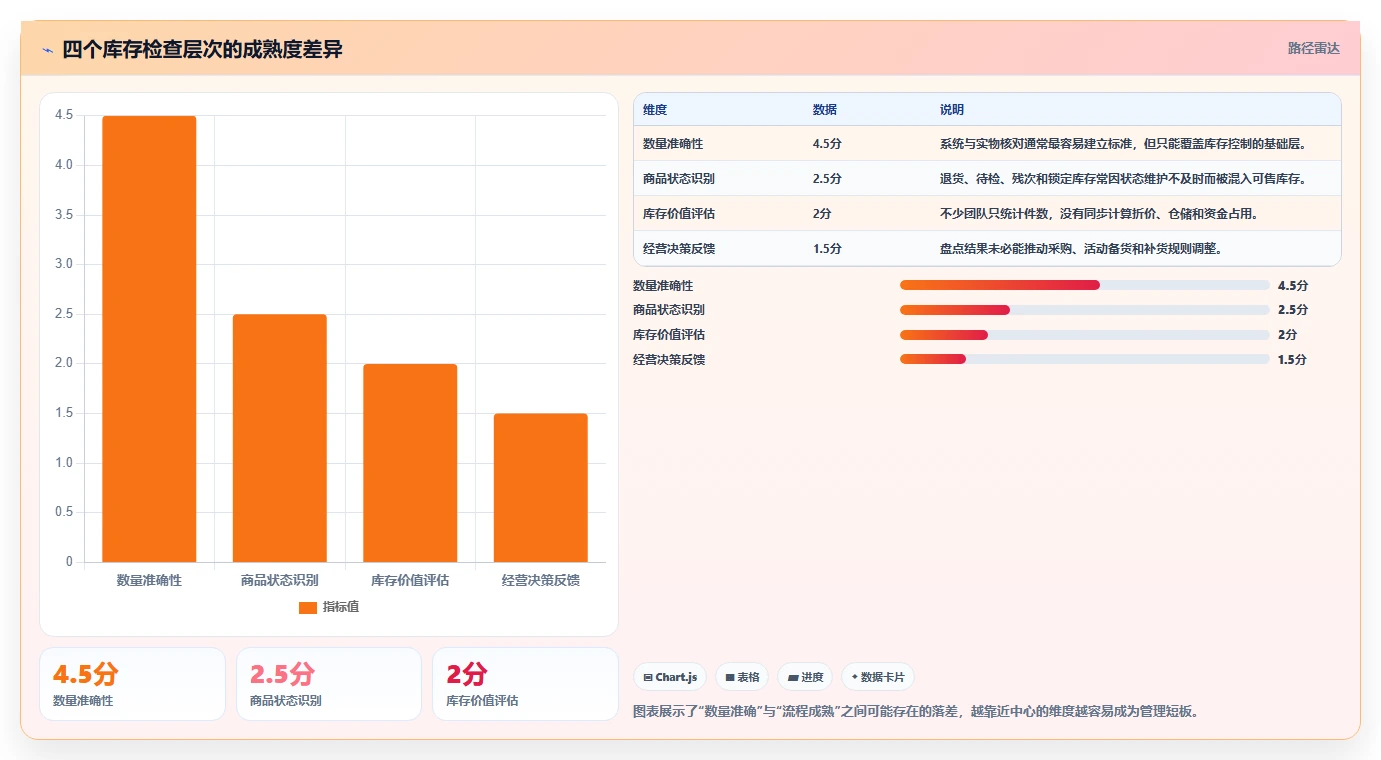Click the lightning icon beside the title

click(48, 50)
